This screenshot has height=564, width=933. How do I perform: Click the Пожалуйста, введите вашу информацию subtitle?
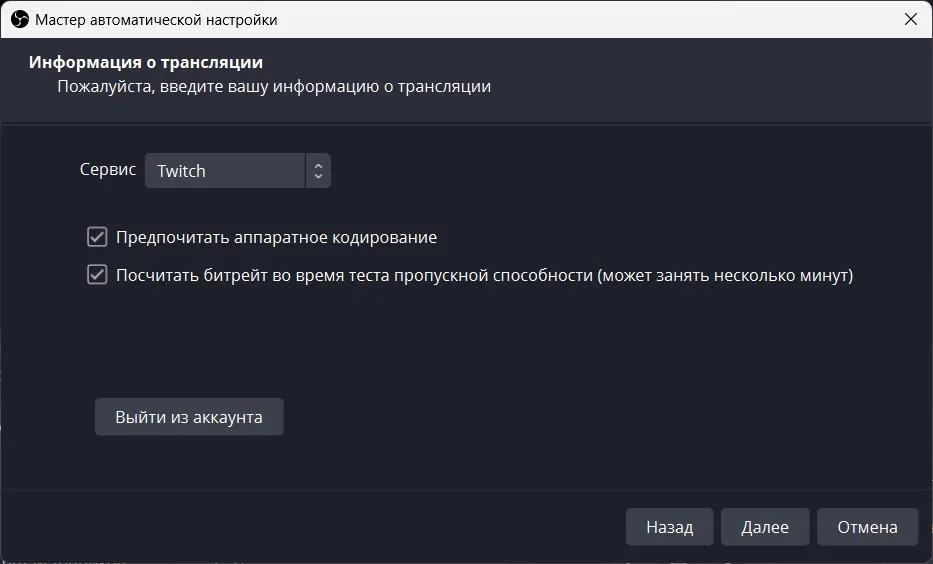click(274, 87)
